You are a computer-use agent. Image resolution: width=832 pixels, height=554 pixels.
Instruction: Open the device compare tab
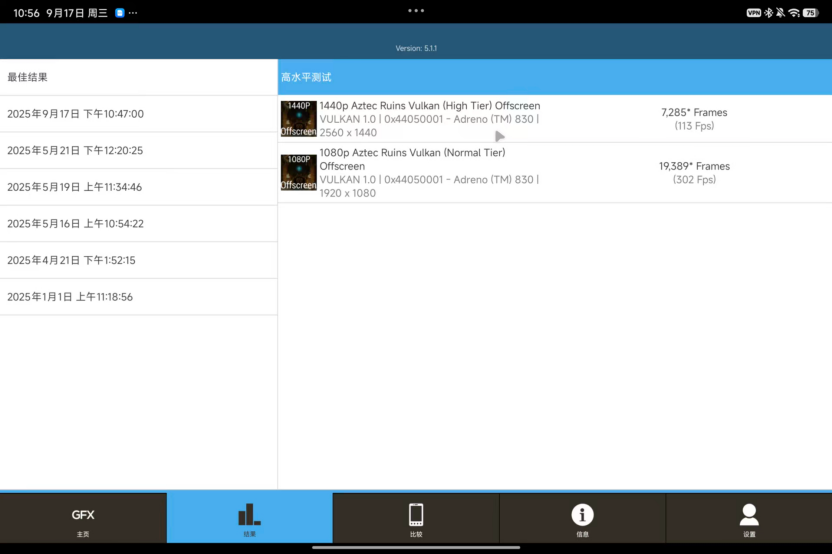click(416, 518)
